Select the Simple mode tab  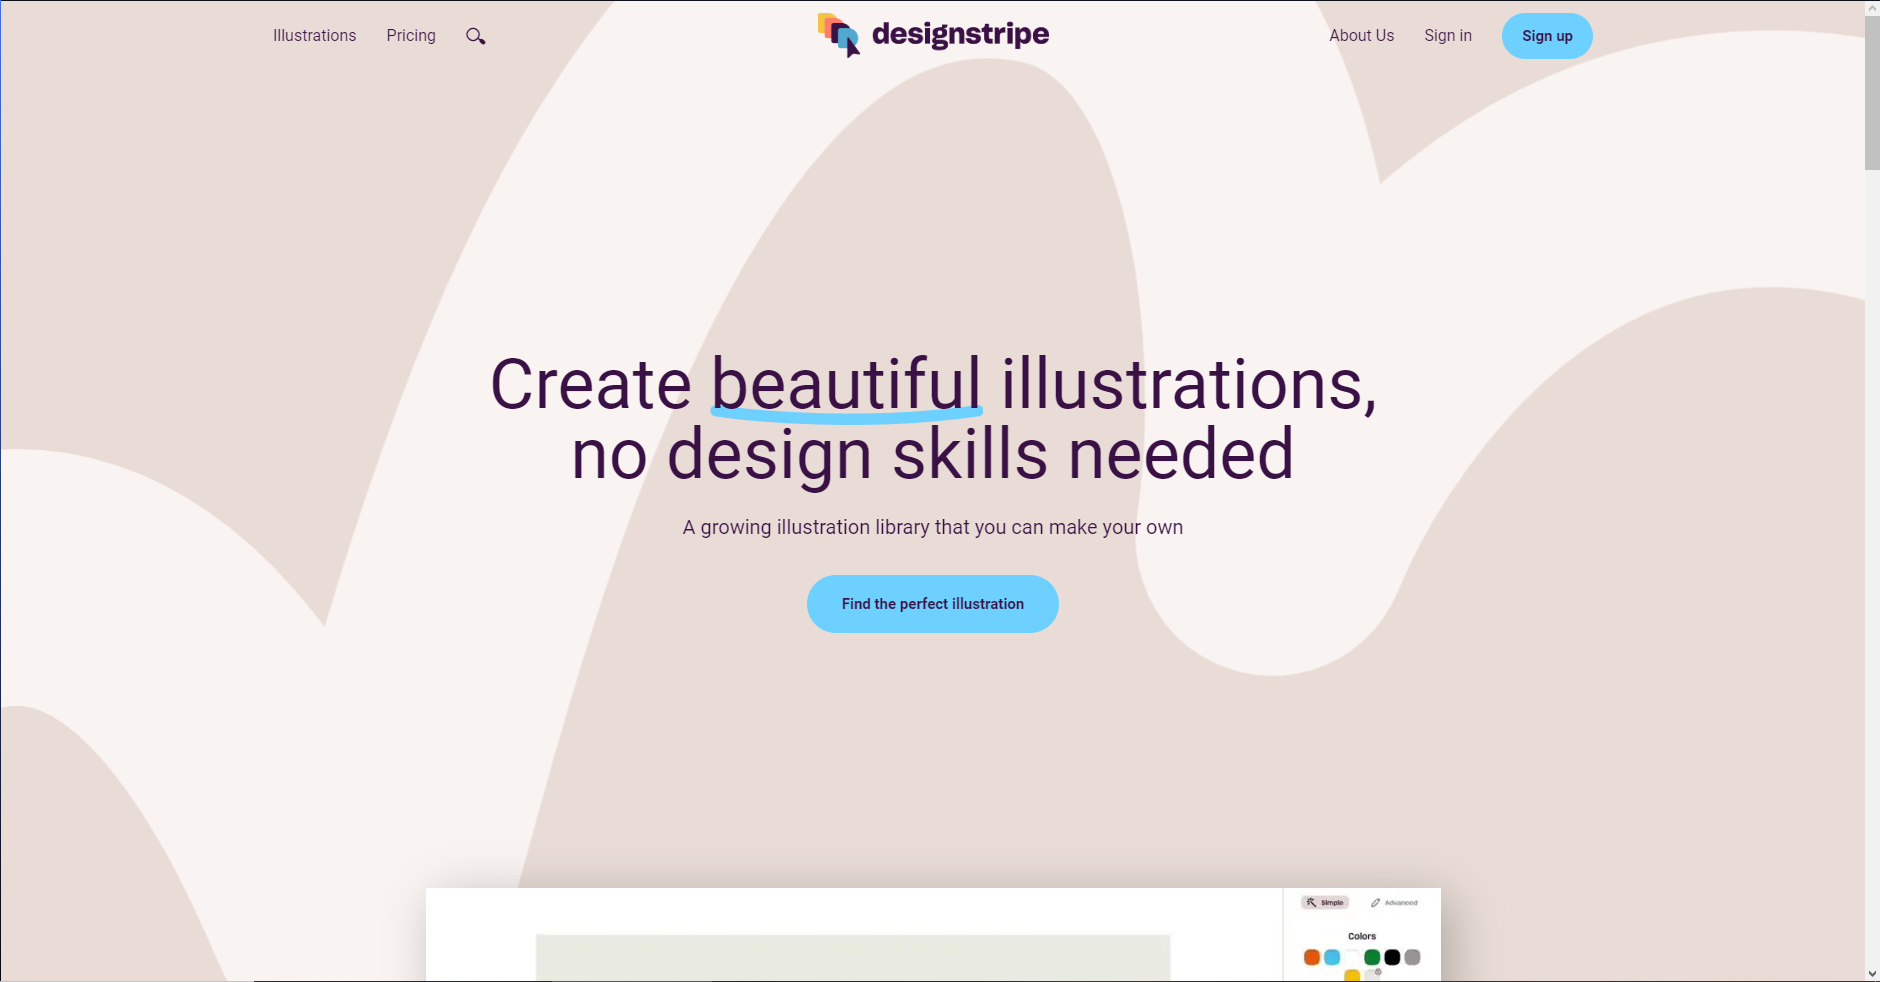pyautogui.click(x=1325, y=902)
